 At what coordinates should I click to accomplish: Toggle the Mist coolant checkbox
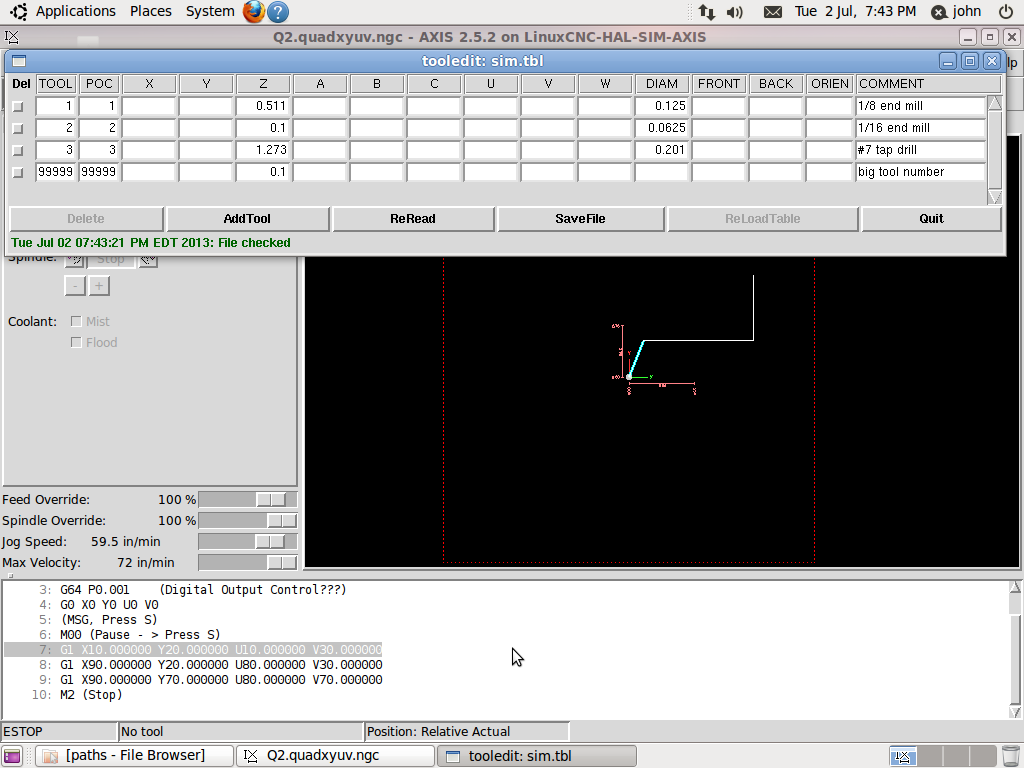tap(76, 321)
